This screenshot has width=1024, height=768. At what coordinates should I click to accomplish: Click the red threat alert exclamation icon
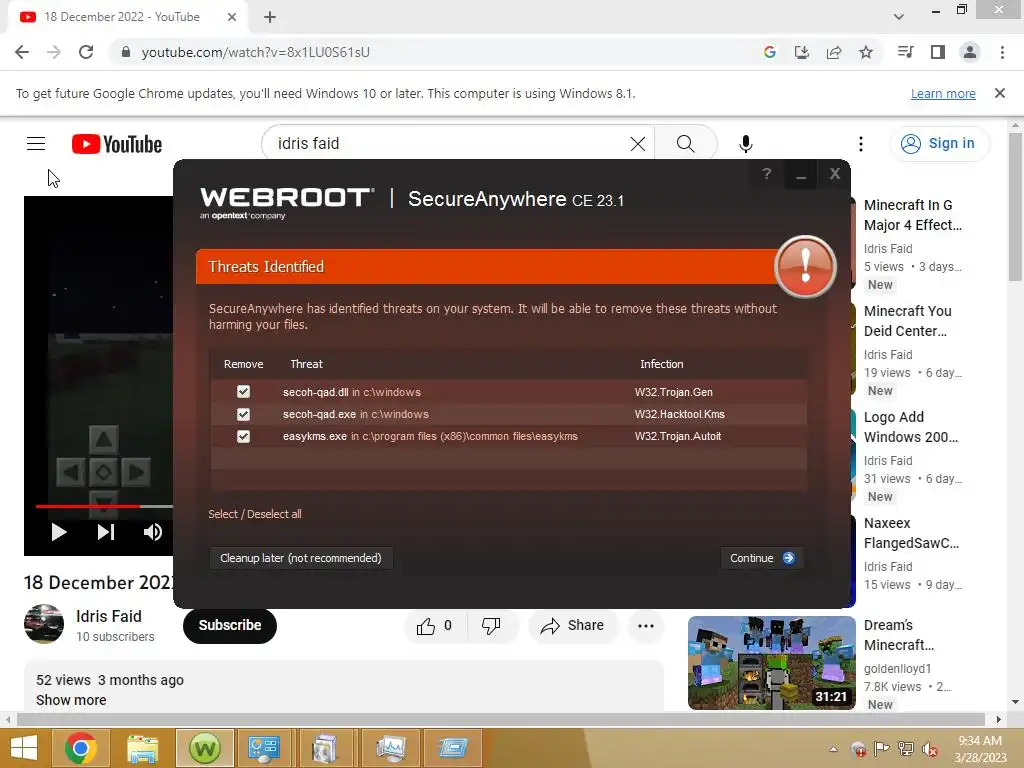805,266
